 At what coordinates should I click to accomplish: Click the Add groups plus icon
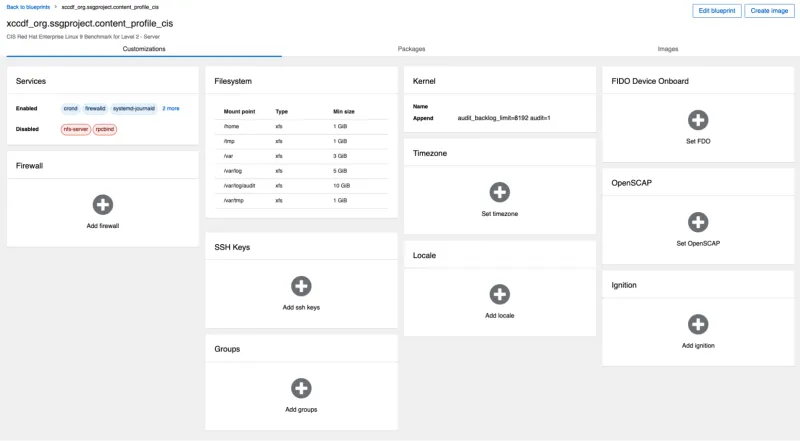[301, 388]
